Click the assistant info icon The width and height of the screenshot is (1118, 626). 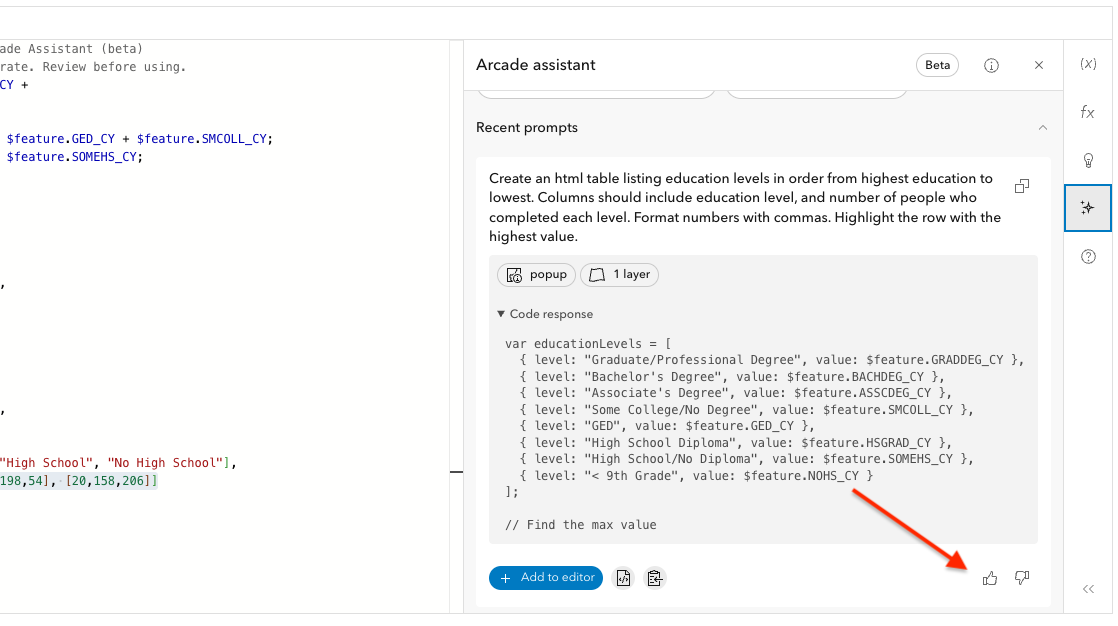[991, 65]
